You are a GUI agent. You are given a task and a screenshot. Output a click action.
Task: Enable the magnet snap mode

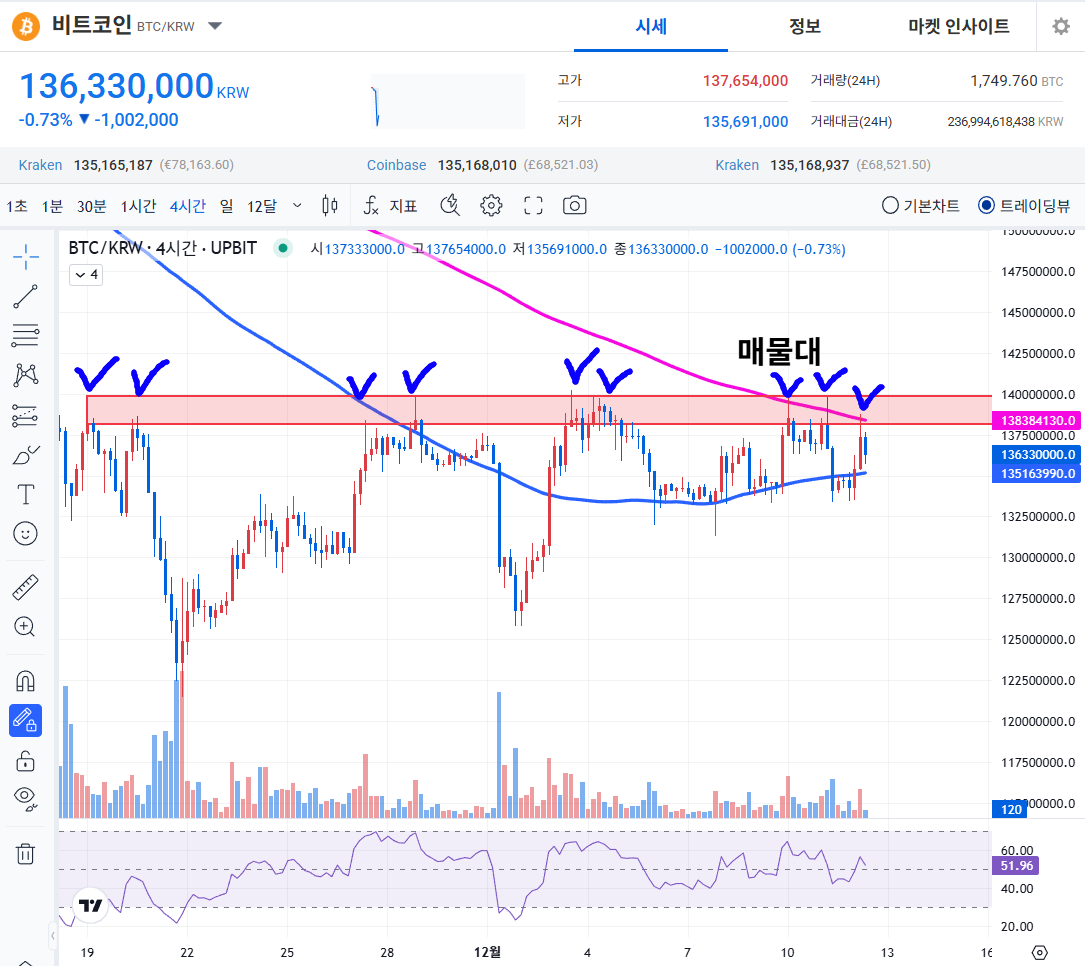tap(26, 681)
